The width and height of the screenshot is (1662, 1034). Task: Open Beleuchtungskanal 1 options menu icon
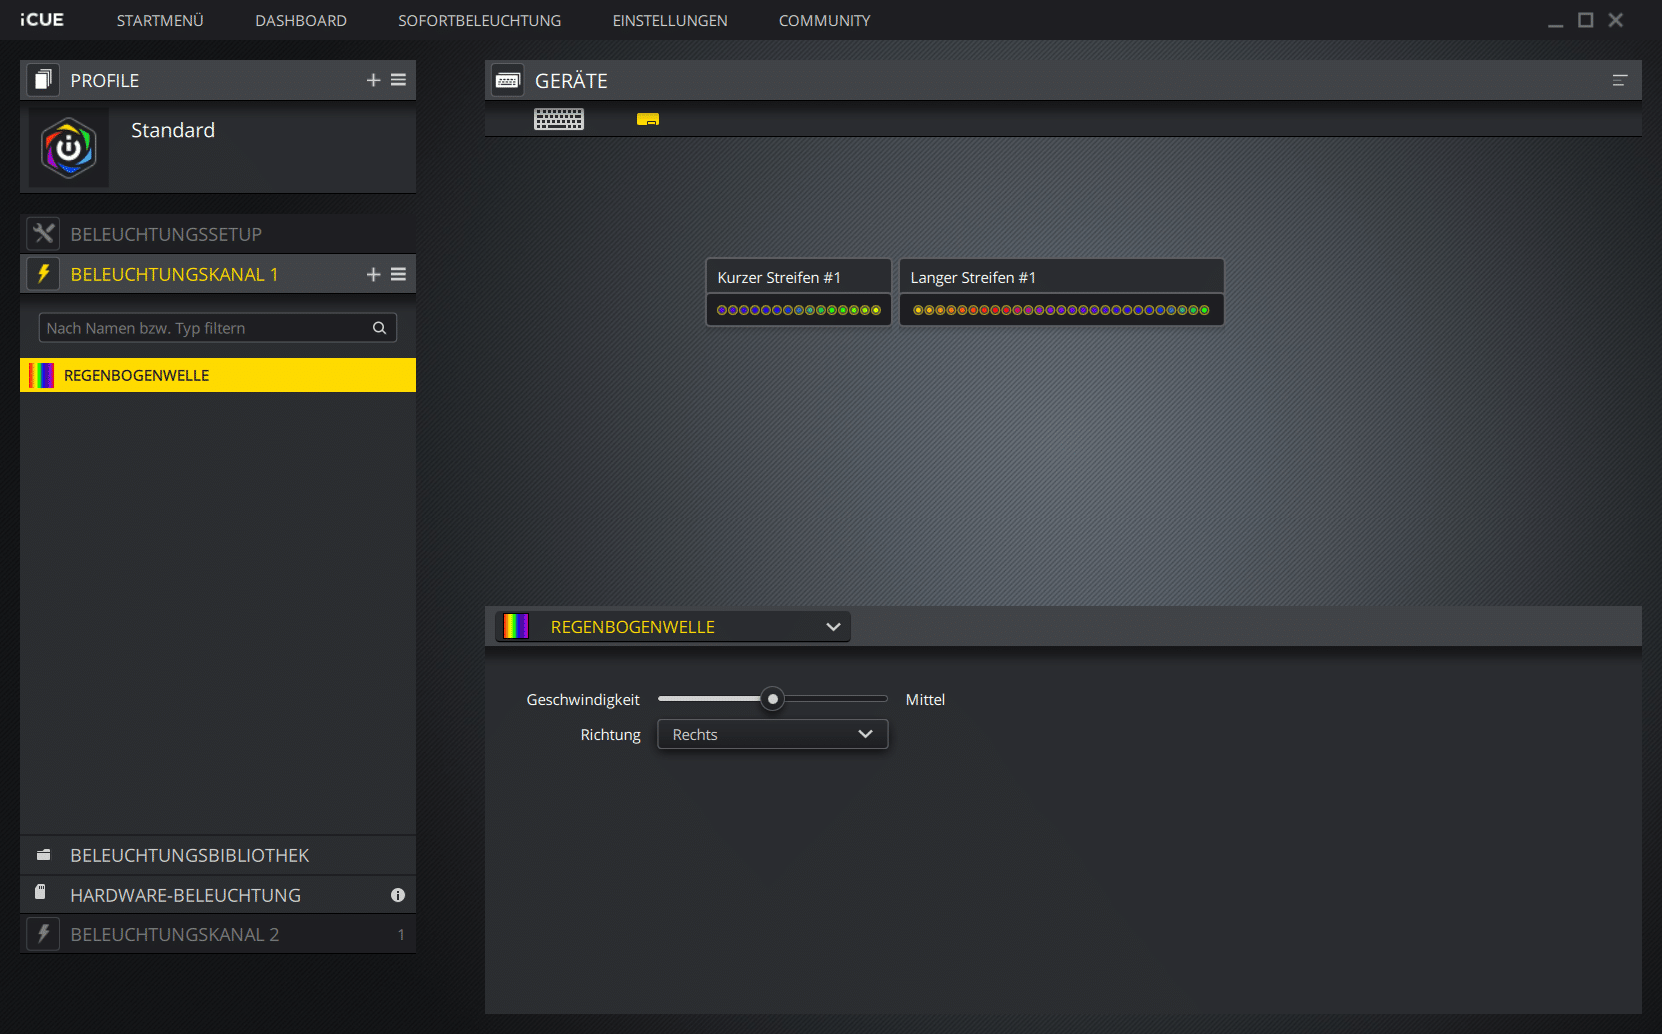click(398, 274)
